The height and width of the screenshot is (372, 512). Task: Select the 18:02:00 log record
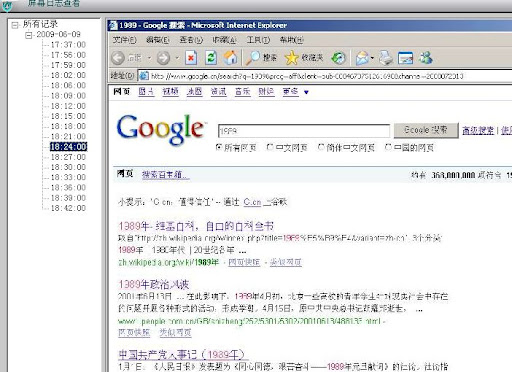coord(68,75)
